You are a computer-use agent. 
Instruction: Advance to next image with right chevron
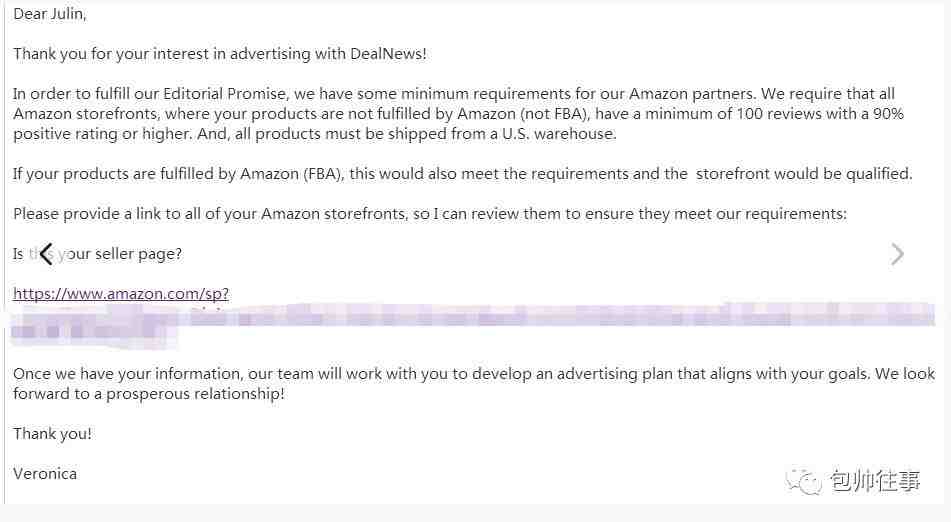898,254
